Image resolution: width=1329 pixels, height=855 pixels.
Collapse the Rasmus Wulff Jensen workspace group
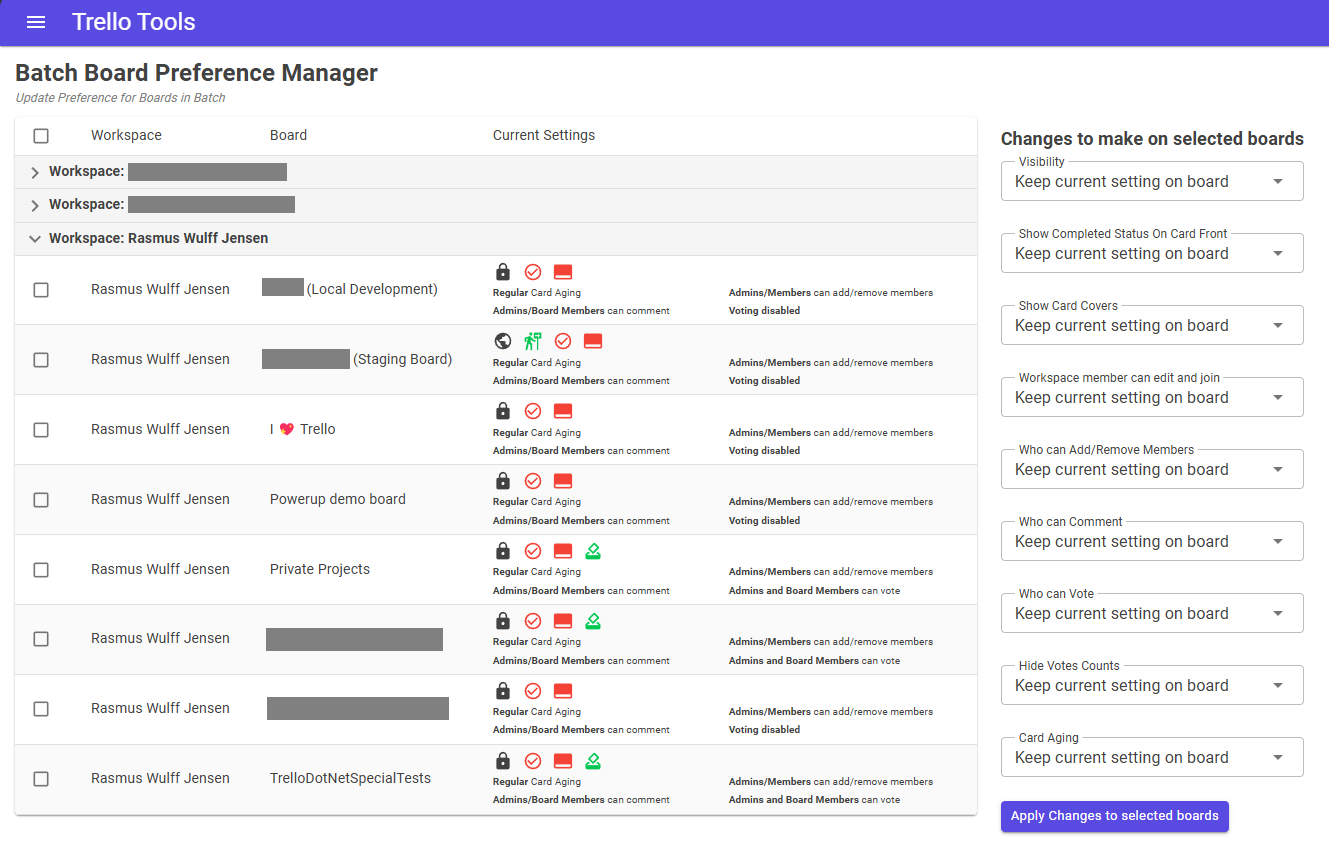pyautogui.click(x=35, y=239)
